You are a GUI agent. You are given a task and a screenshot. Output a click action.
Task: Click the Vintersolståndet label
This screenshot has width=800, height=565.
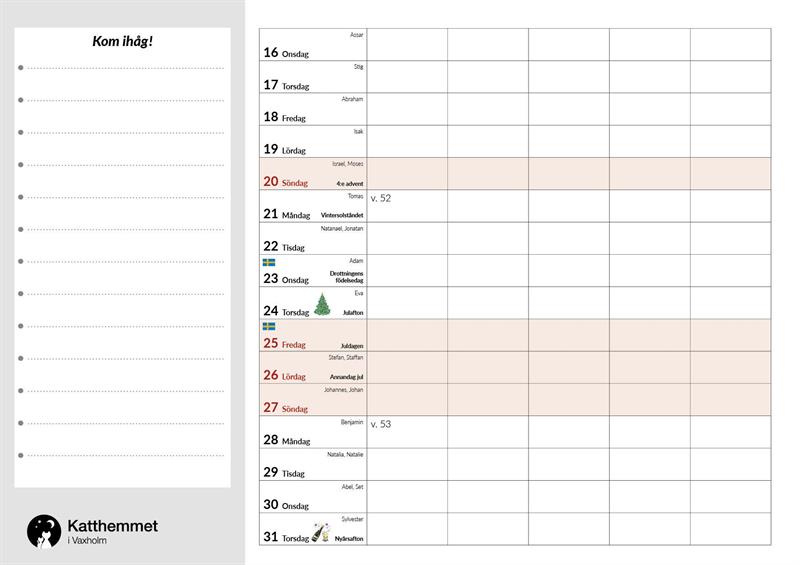(342, 215)
